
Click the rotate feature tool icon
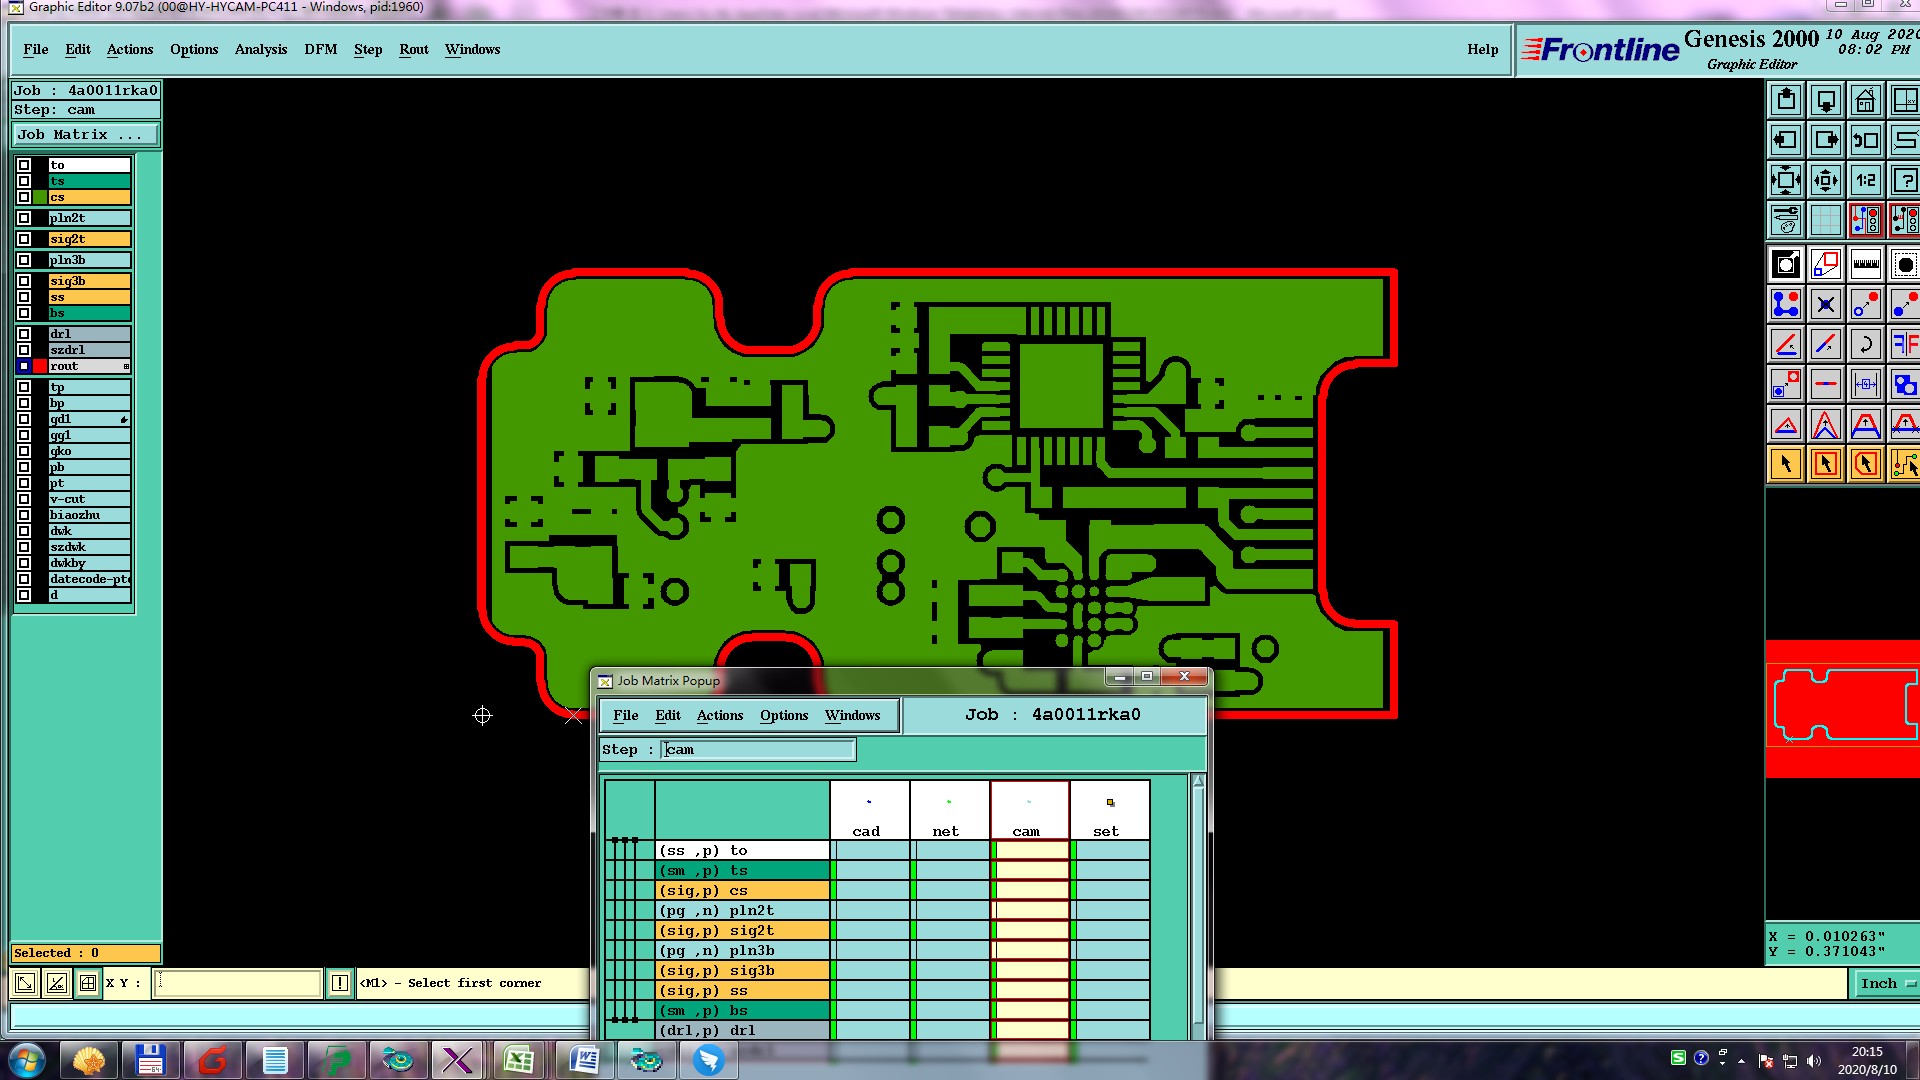pyautogui.click(x=1865, y=344)
